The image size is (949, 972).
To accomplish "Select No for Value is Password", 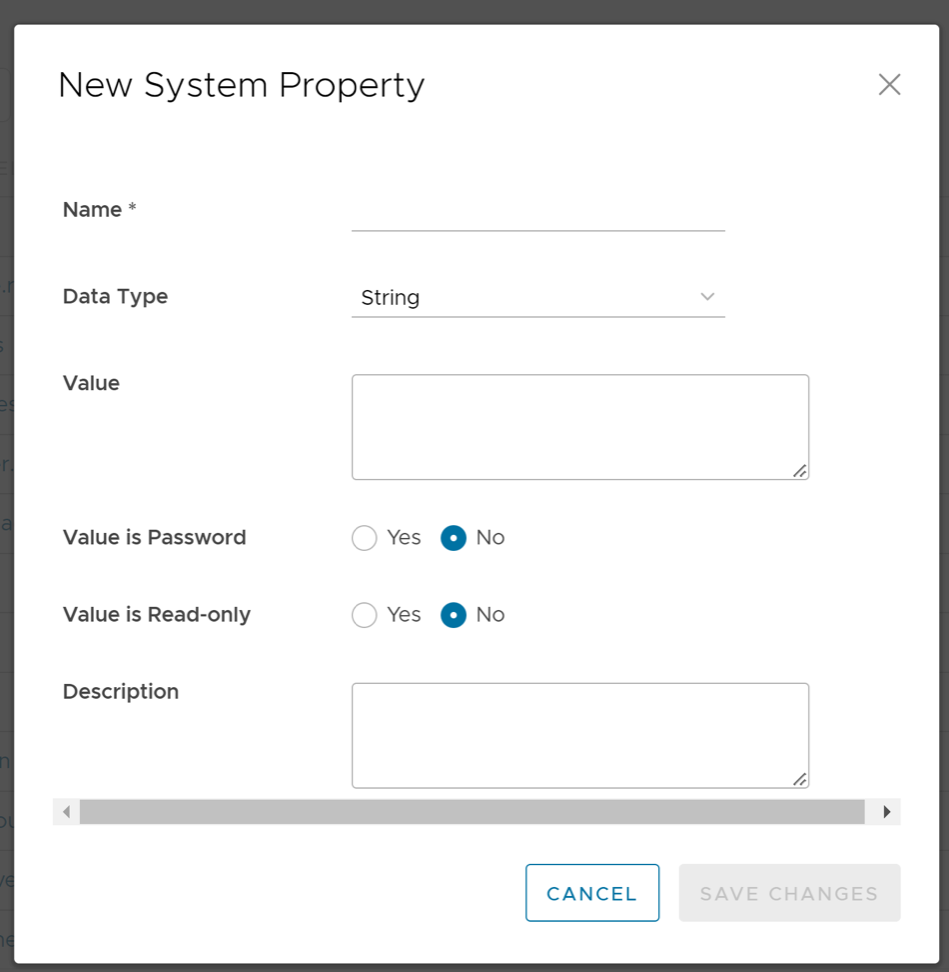I will tap(453, 538).
